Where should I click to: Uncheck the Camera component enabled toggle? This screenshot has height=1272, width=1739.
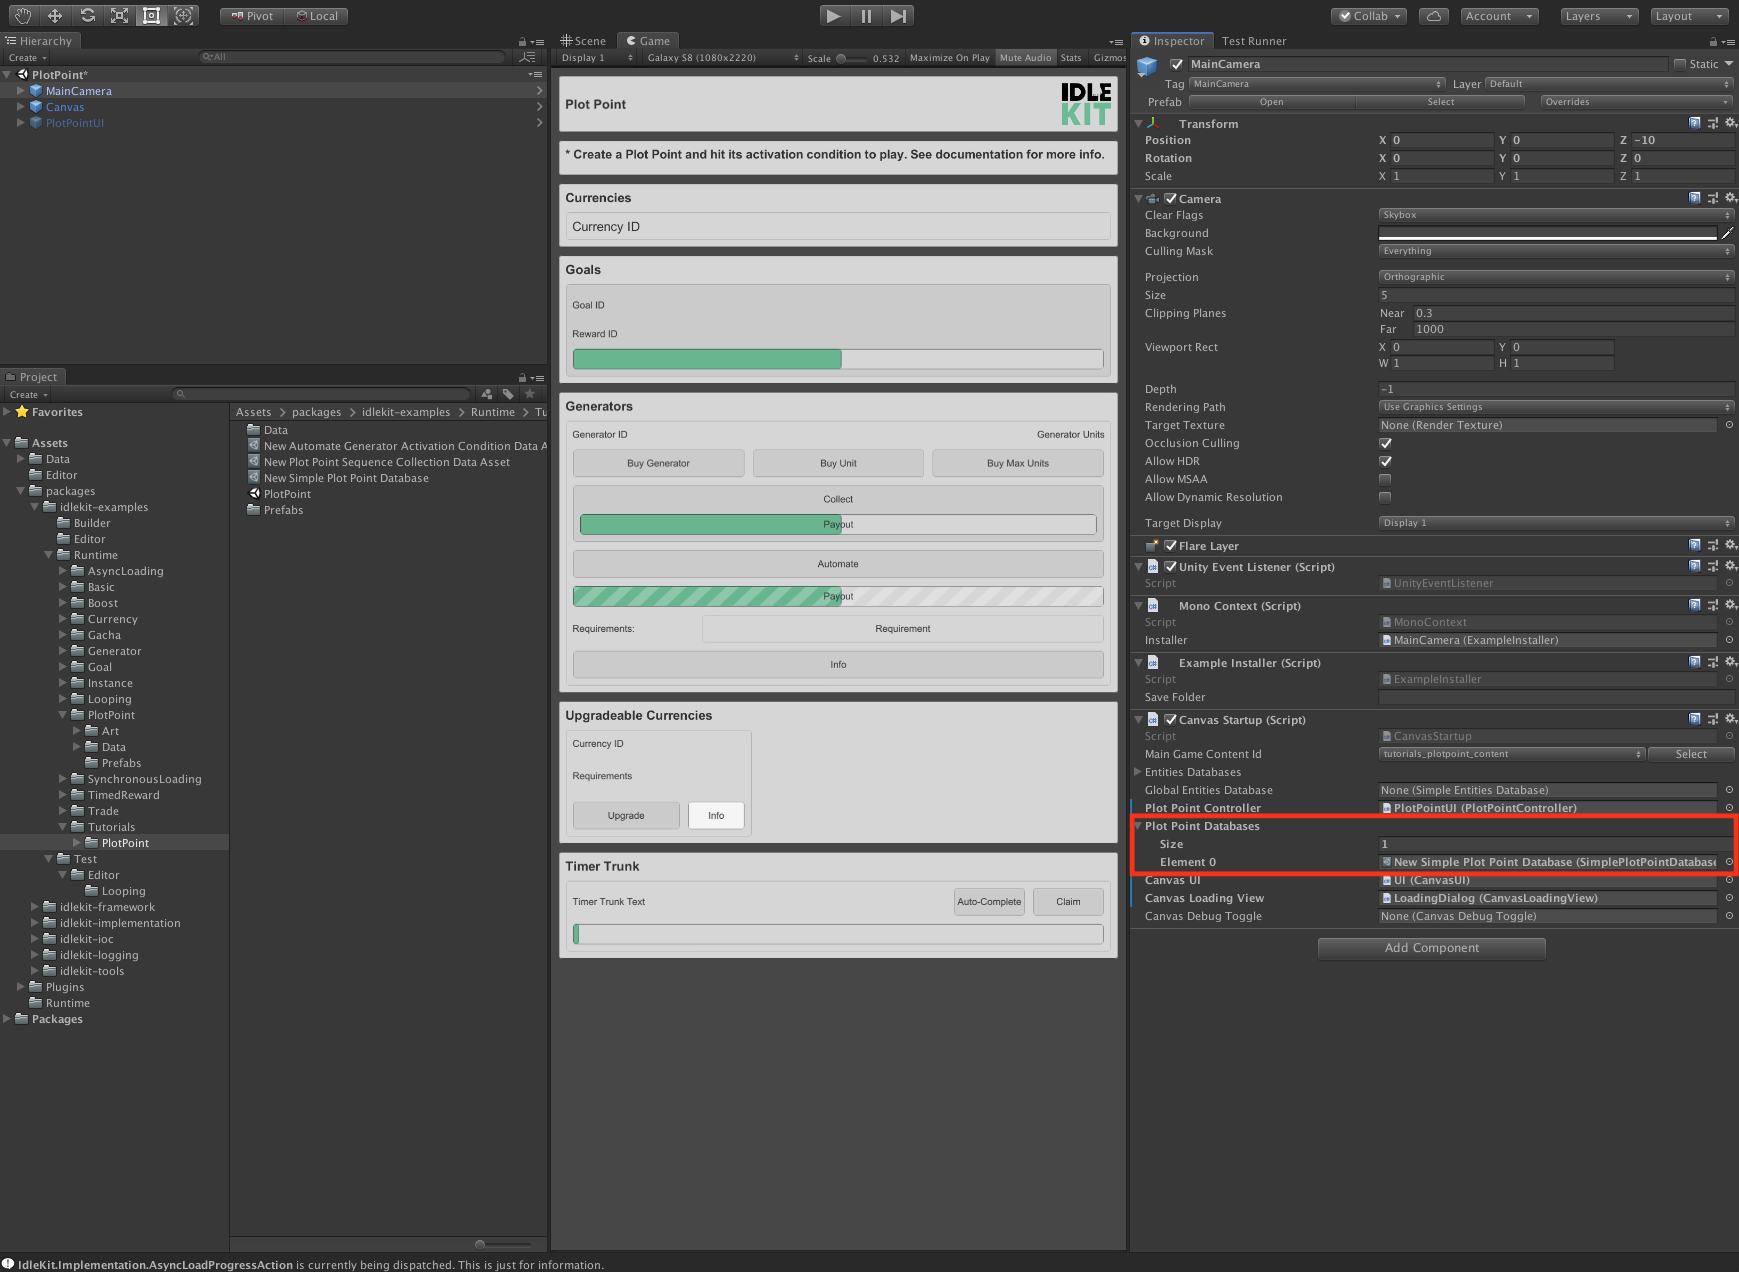tap(1170, 198)
